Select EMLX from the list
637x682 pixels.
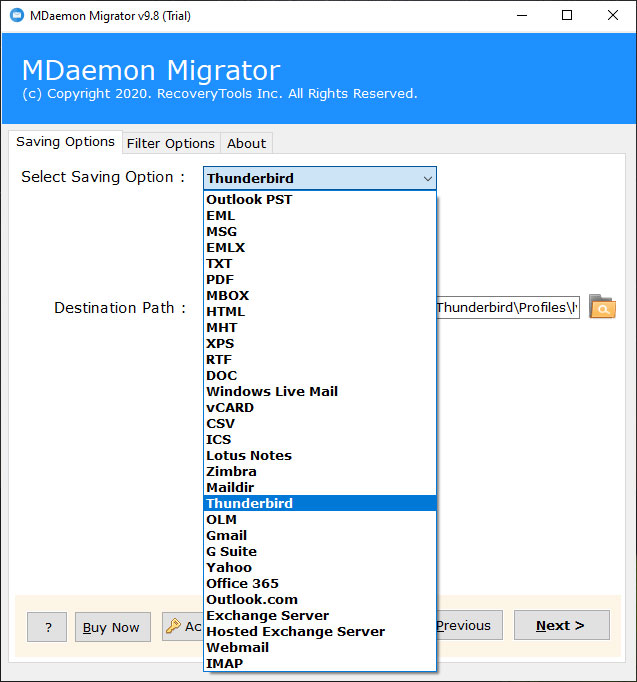(320, 247)
